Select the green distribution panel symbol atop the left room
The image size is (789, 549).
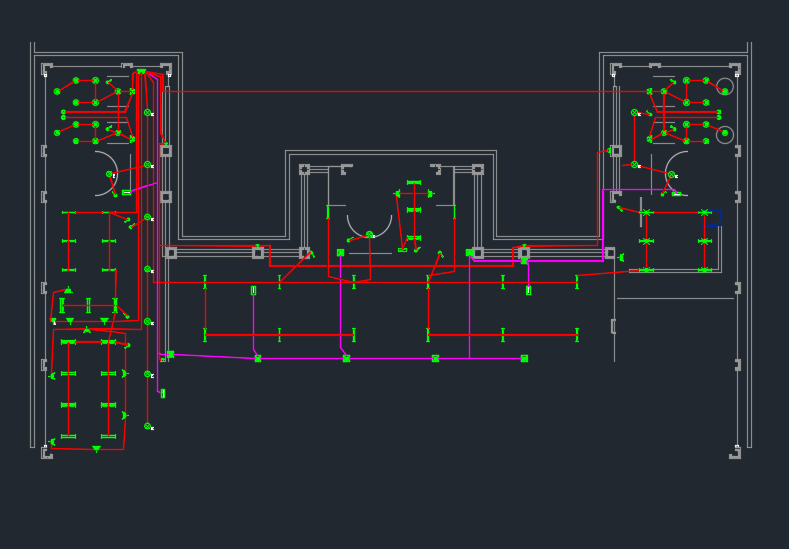(141, 71)
